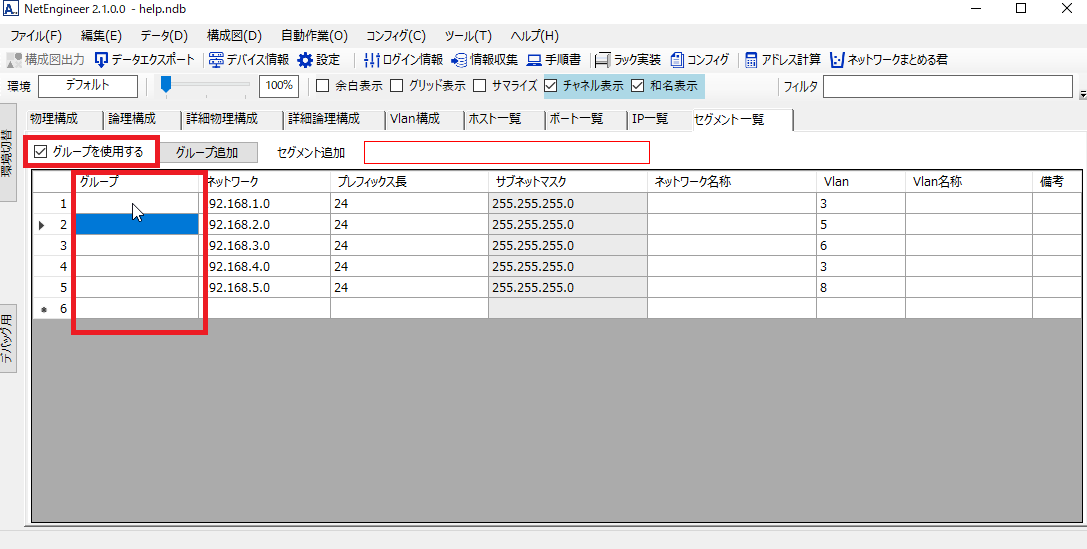Click the グループ追加 button

[x=207, y=153]
